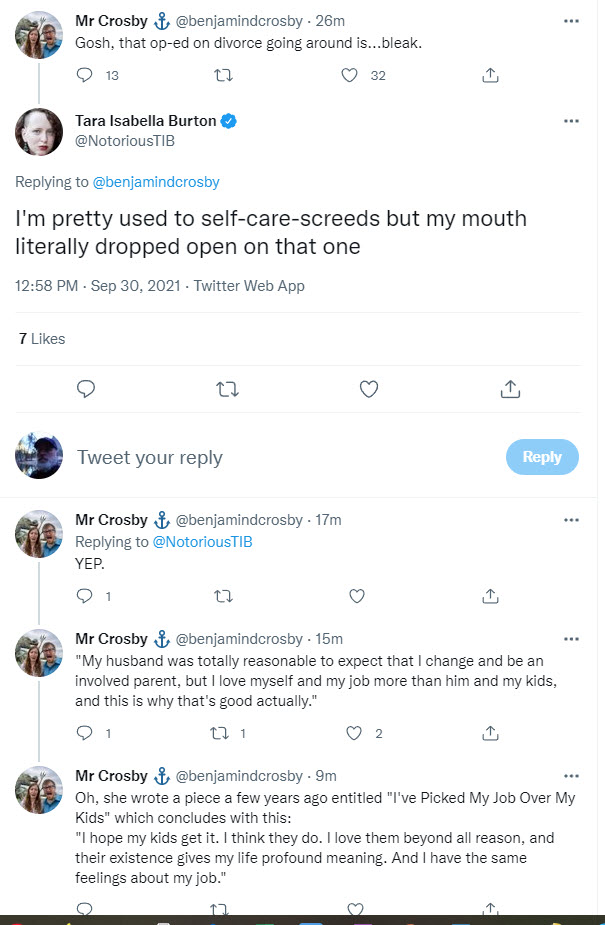Share the "My husband was totally reasonable" tweet
The image size is (605, 925).
tap(490, 733)
